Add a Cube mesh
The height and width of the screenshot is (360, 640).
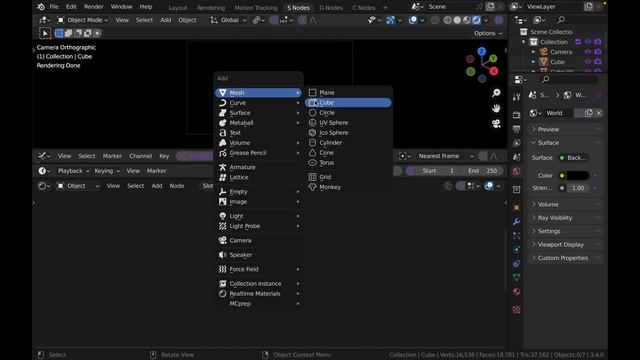348,102
